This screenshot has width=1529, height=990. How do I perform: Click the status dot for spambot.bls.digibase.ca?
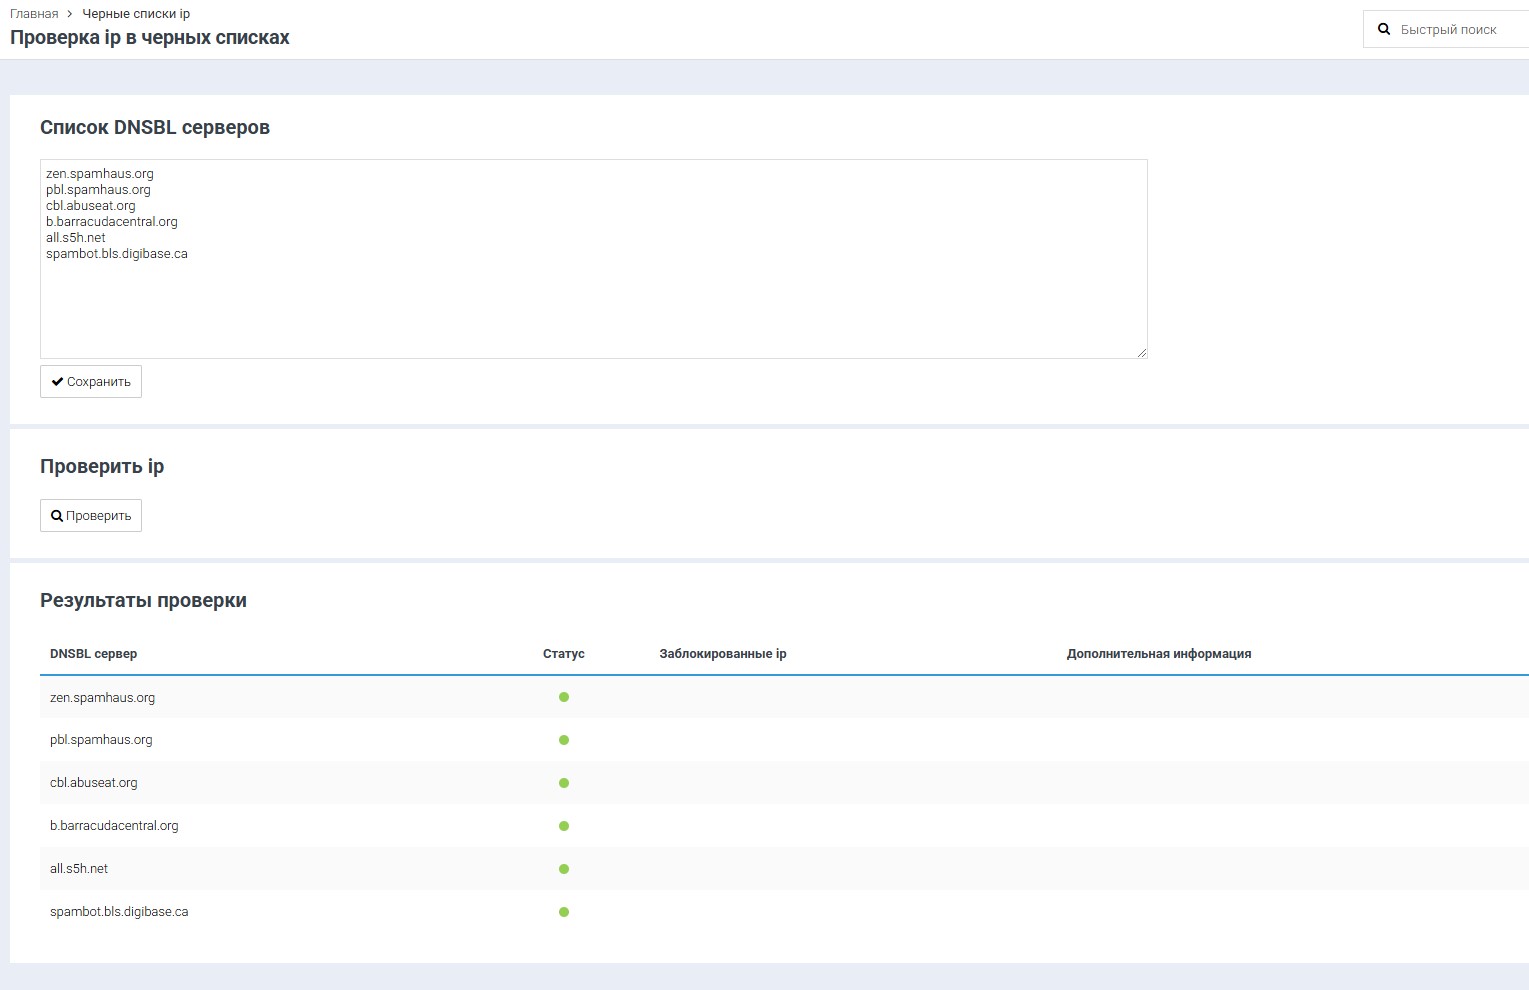pos(564,912)
